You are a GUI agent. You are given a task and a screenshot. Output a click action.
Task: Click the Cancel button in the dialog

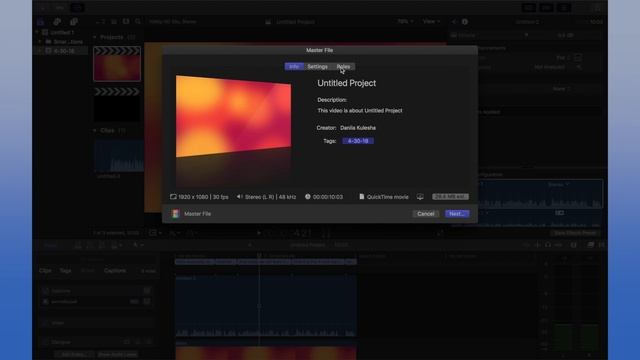point(425,213)
